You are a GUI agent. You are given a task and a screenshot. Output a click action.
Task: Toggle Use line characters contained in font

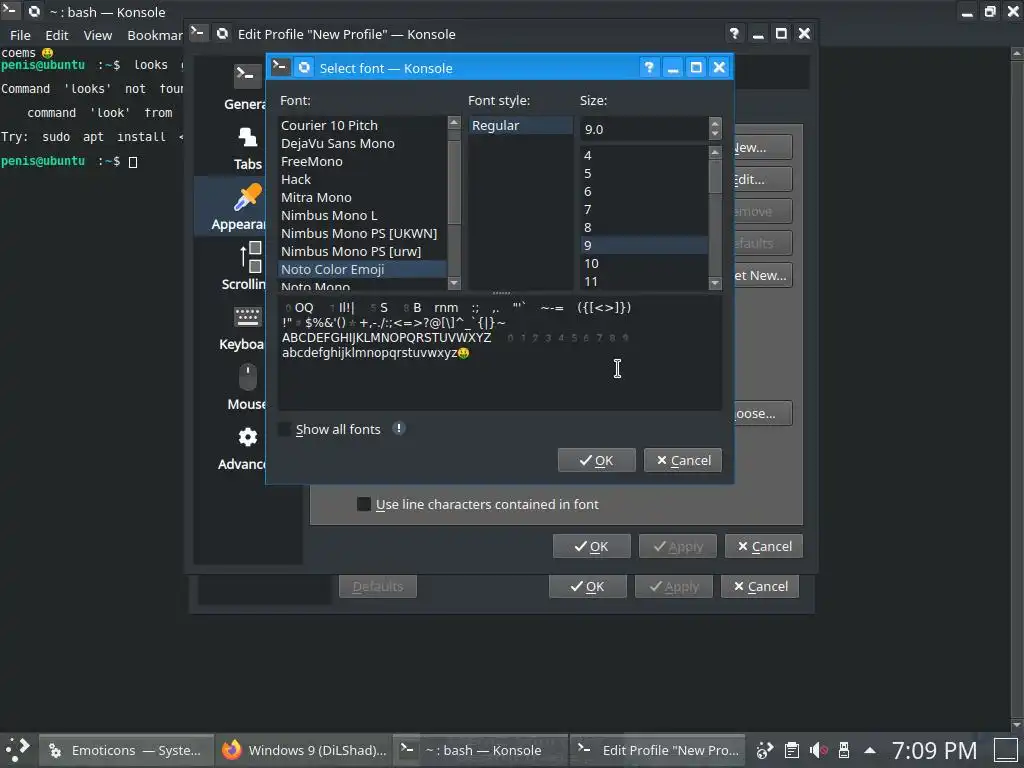pos(364,504)
